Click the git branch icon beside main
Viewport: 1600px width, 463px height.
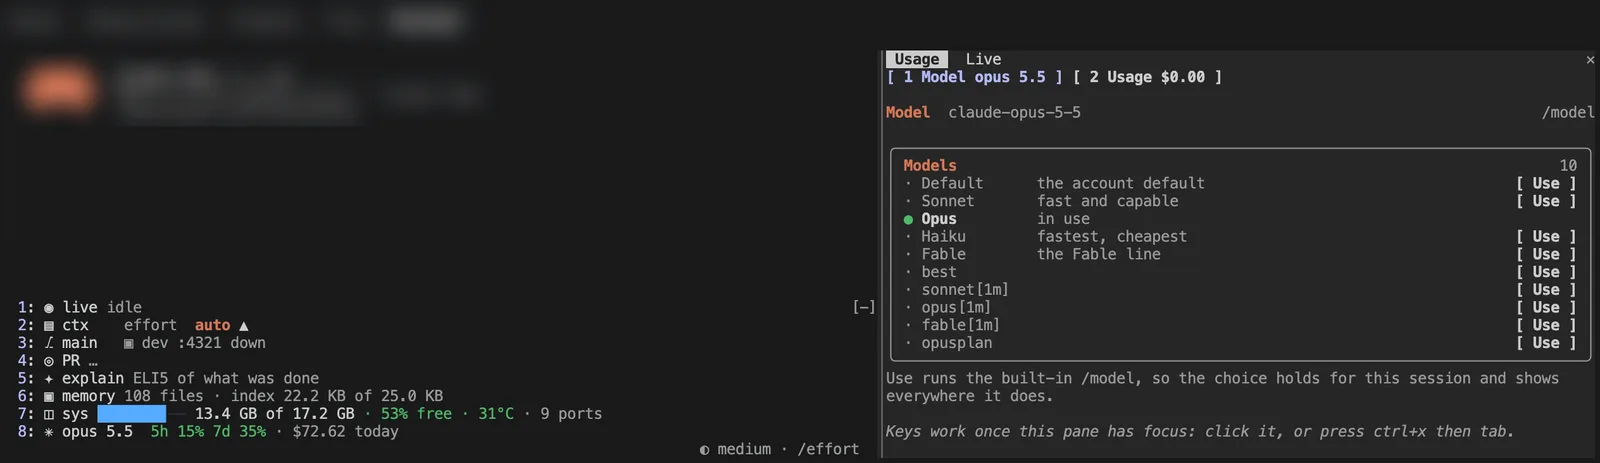point(49,343)
